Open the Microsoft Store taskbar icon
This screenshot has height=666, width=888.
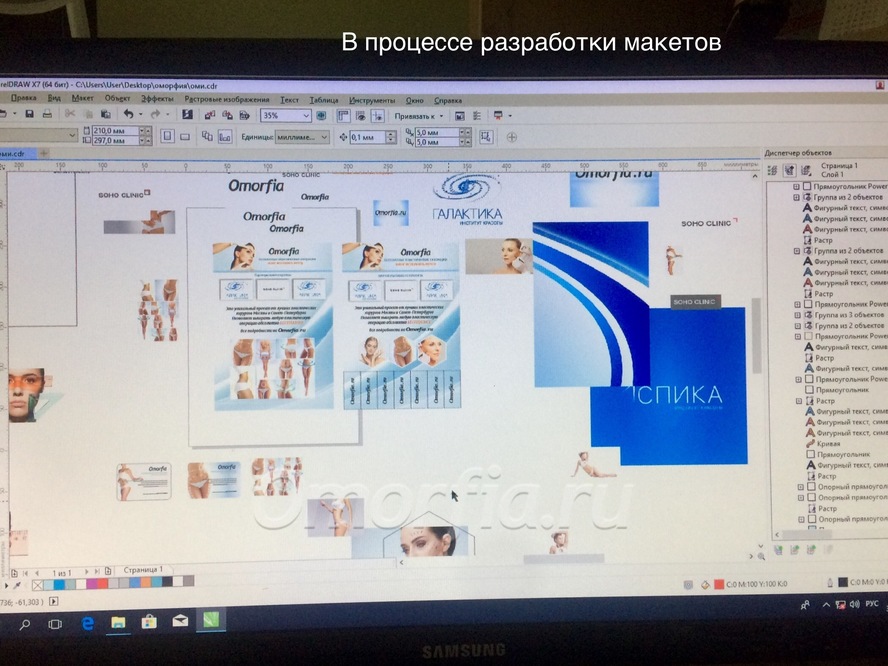coord(149,622)
